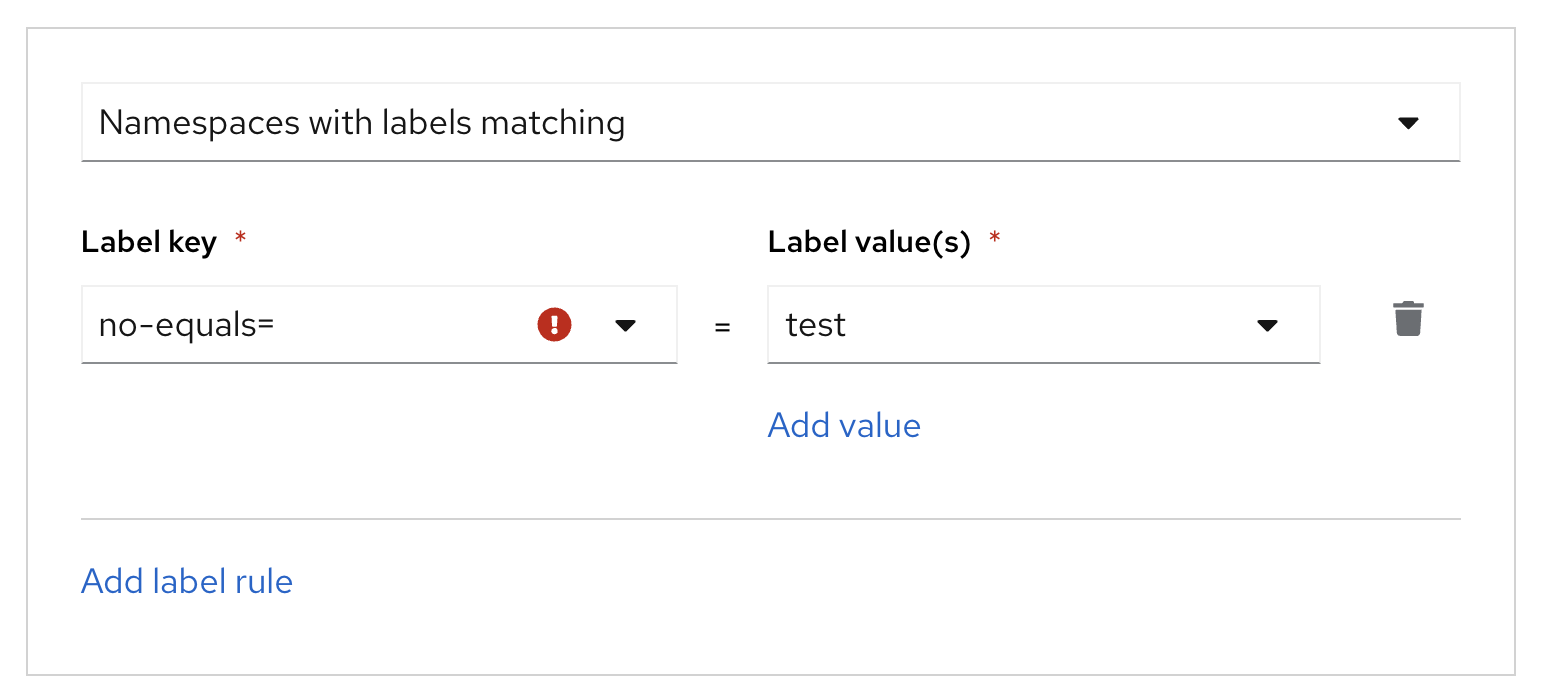This screenshot has width=1544, height=696.
Task: Click the required asterisk next to Label key
Action: tap(240, 240)
